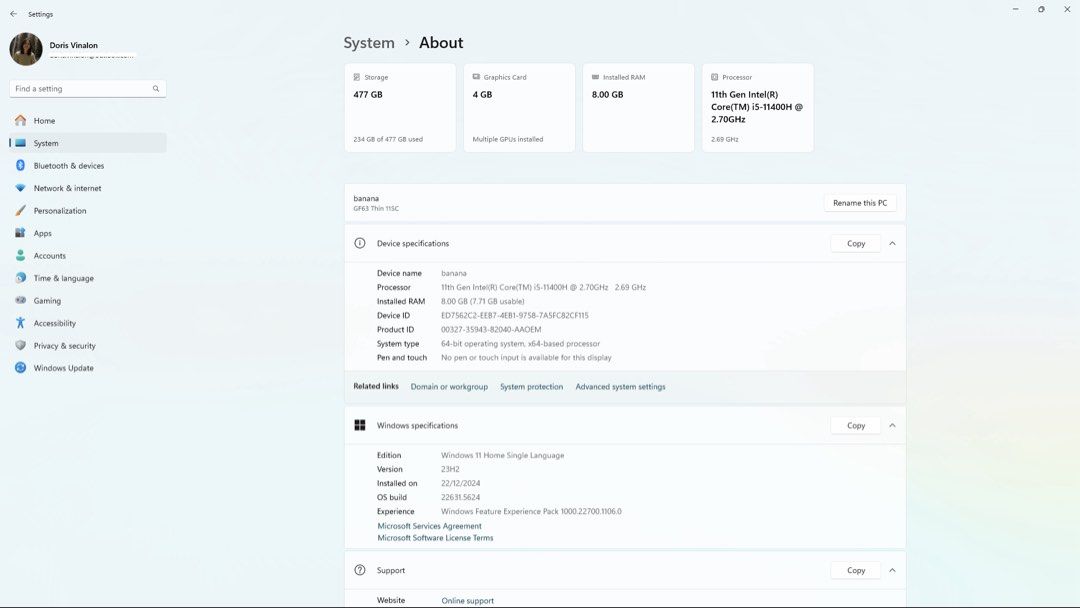Click the Windows Update icon
The width and height of the screenshot is (1080, 608).
[21, 368]
